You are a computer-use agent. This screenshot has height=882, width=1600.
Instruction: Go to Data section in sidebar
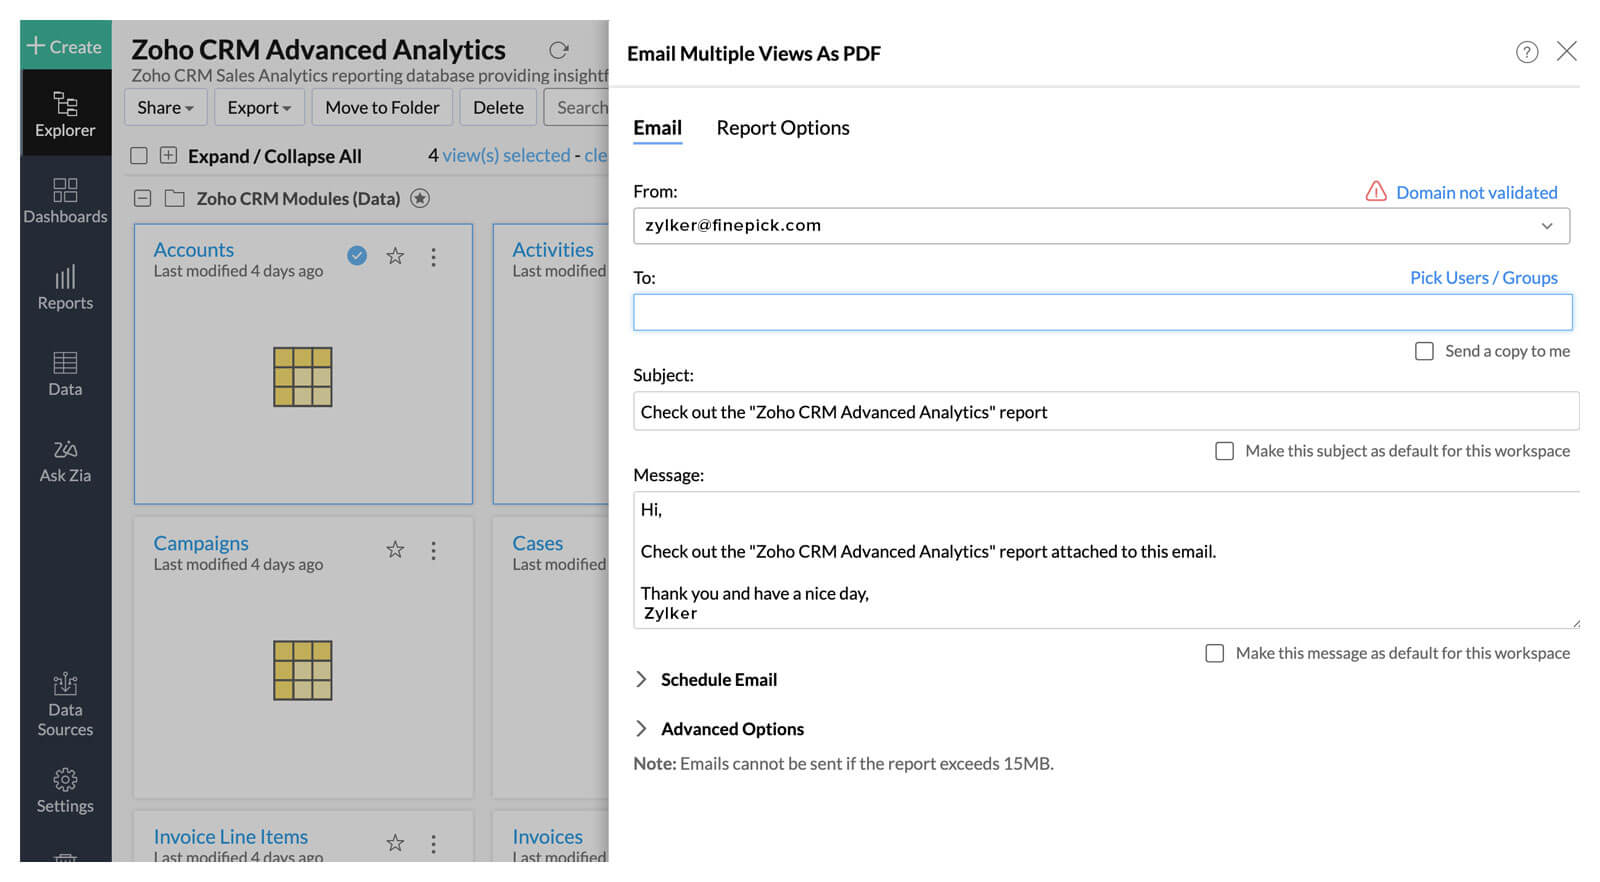pos(65,373)
